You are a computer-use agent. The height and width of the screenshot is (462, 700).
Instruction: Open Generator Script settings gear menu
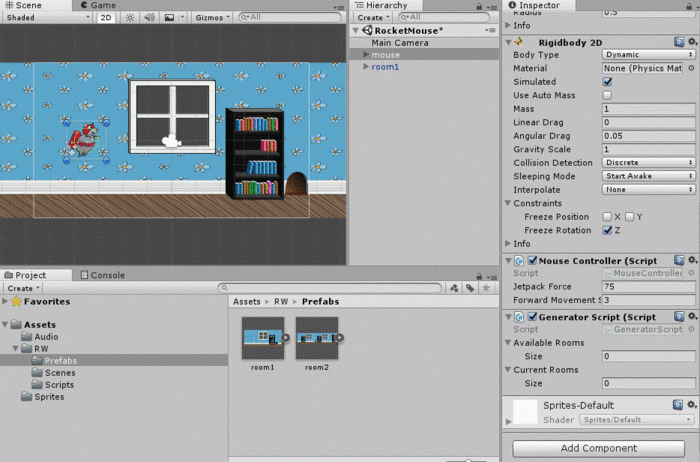pos(692,316)
